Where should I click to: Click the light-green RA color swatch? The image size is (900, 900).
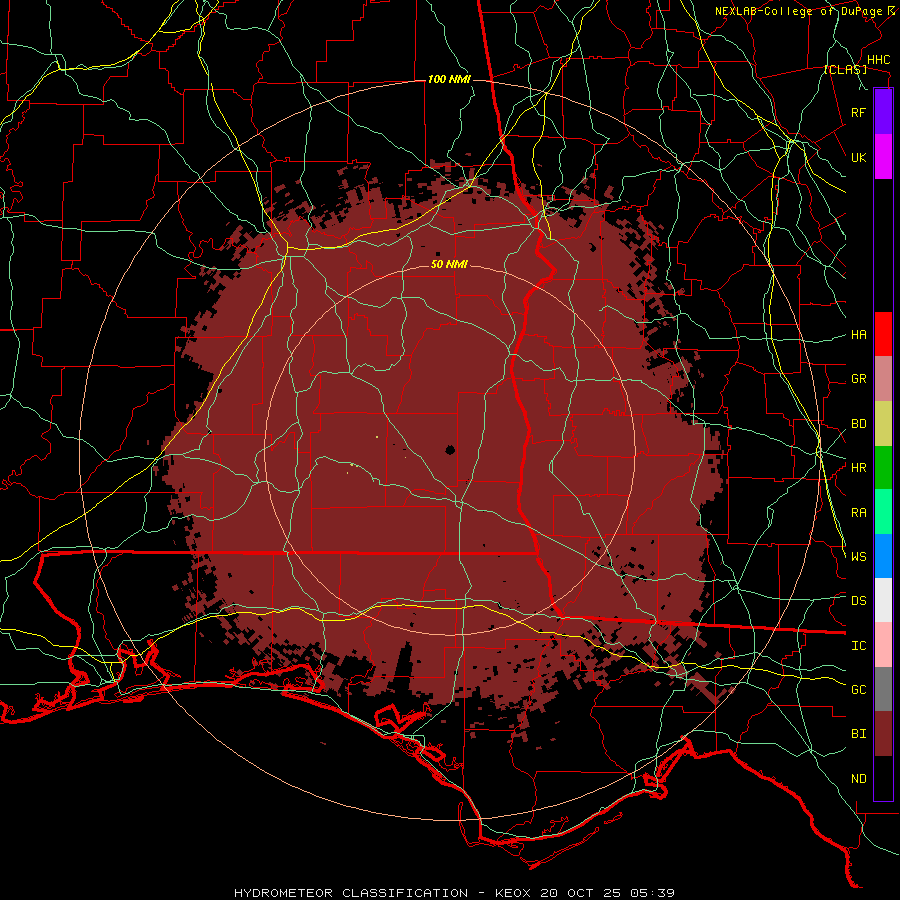(x=883, y=512)
